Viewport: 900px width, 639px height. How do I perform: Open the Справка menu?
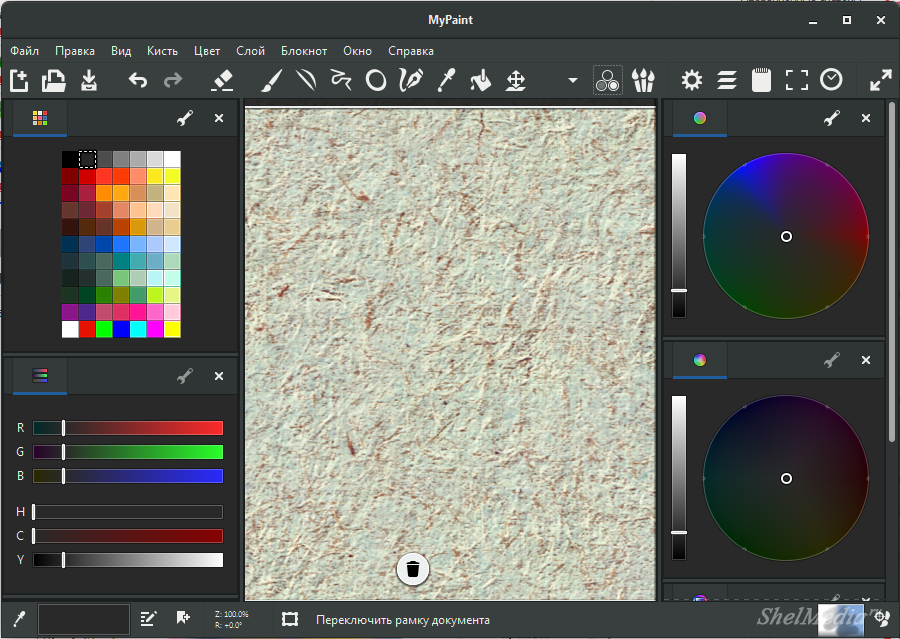pos(411,51)
